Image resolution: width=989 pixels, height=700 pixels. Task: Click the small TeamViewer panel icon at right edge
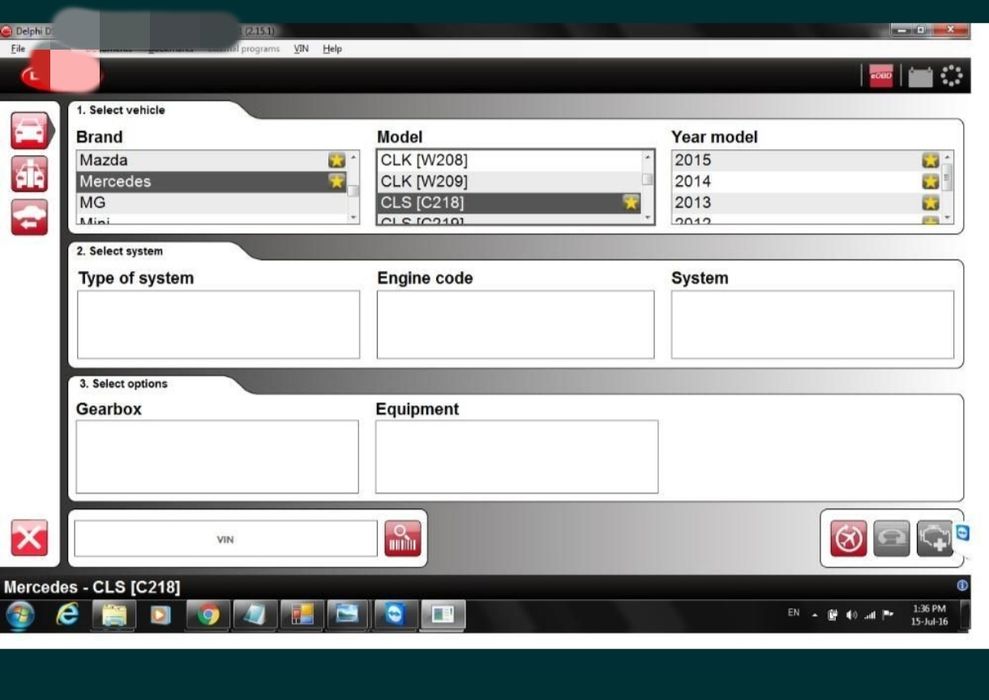(963, 533)
